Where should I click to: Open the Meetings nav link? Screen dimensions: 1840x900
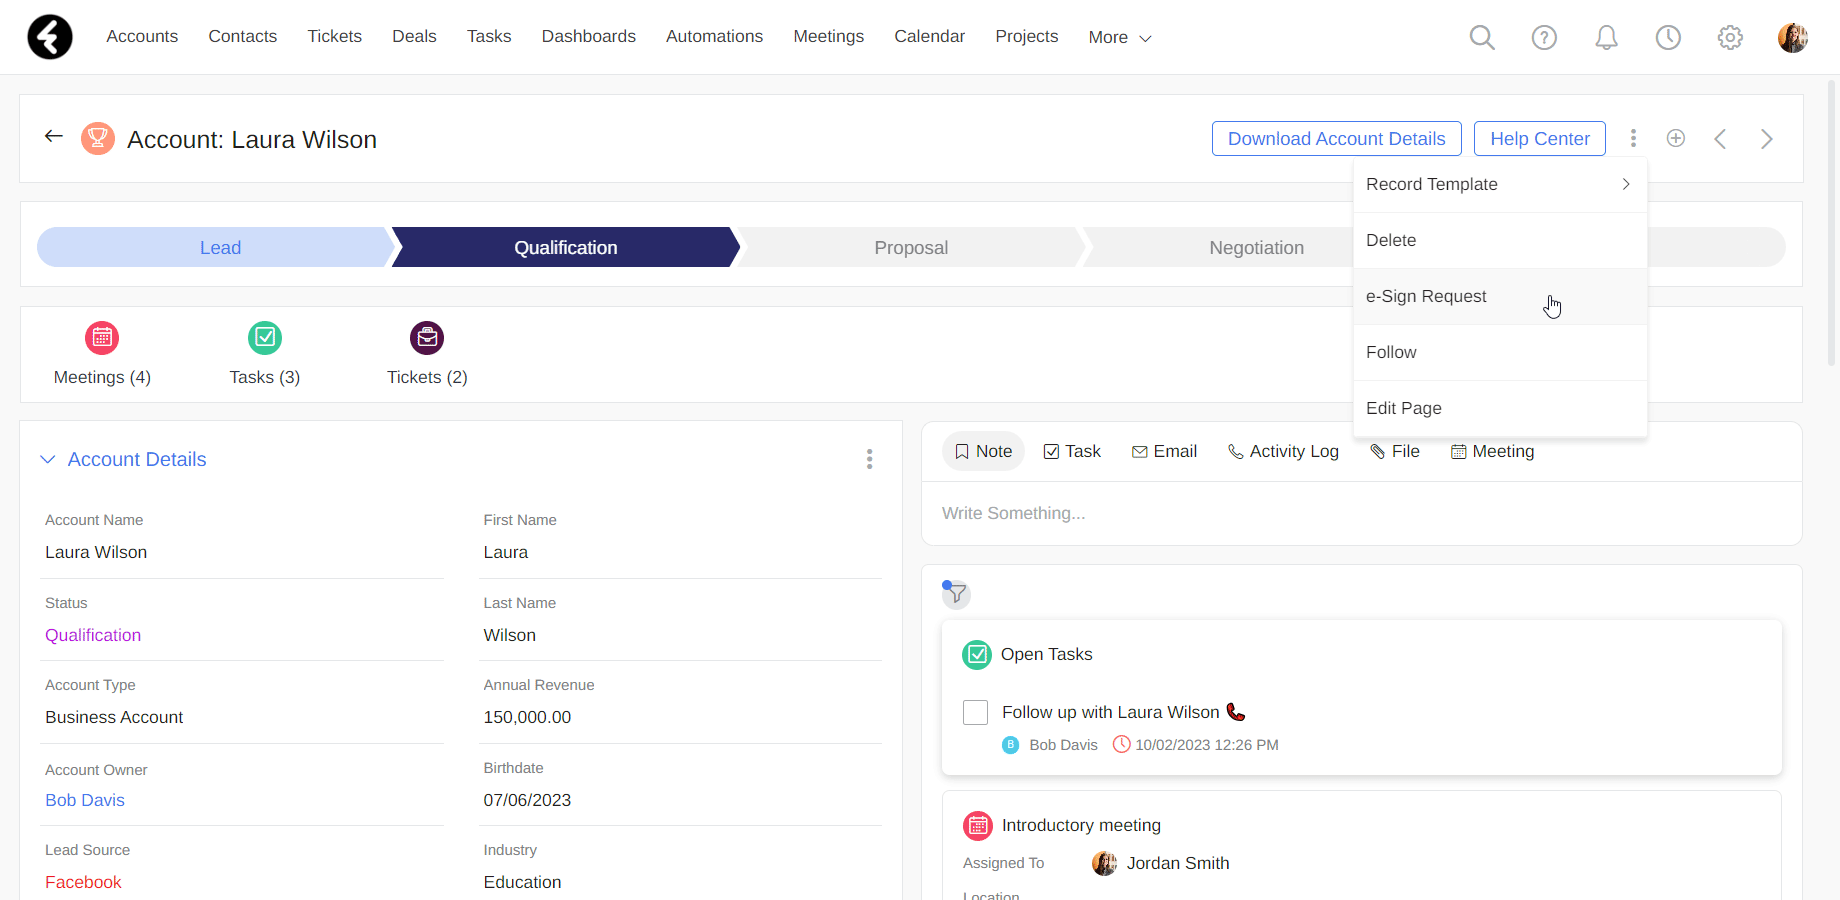(x=829, y=36)
